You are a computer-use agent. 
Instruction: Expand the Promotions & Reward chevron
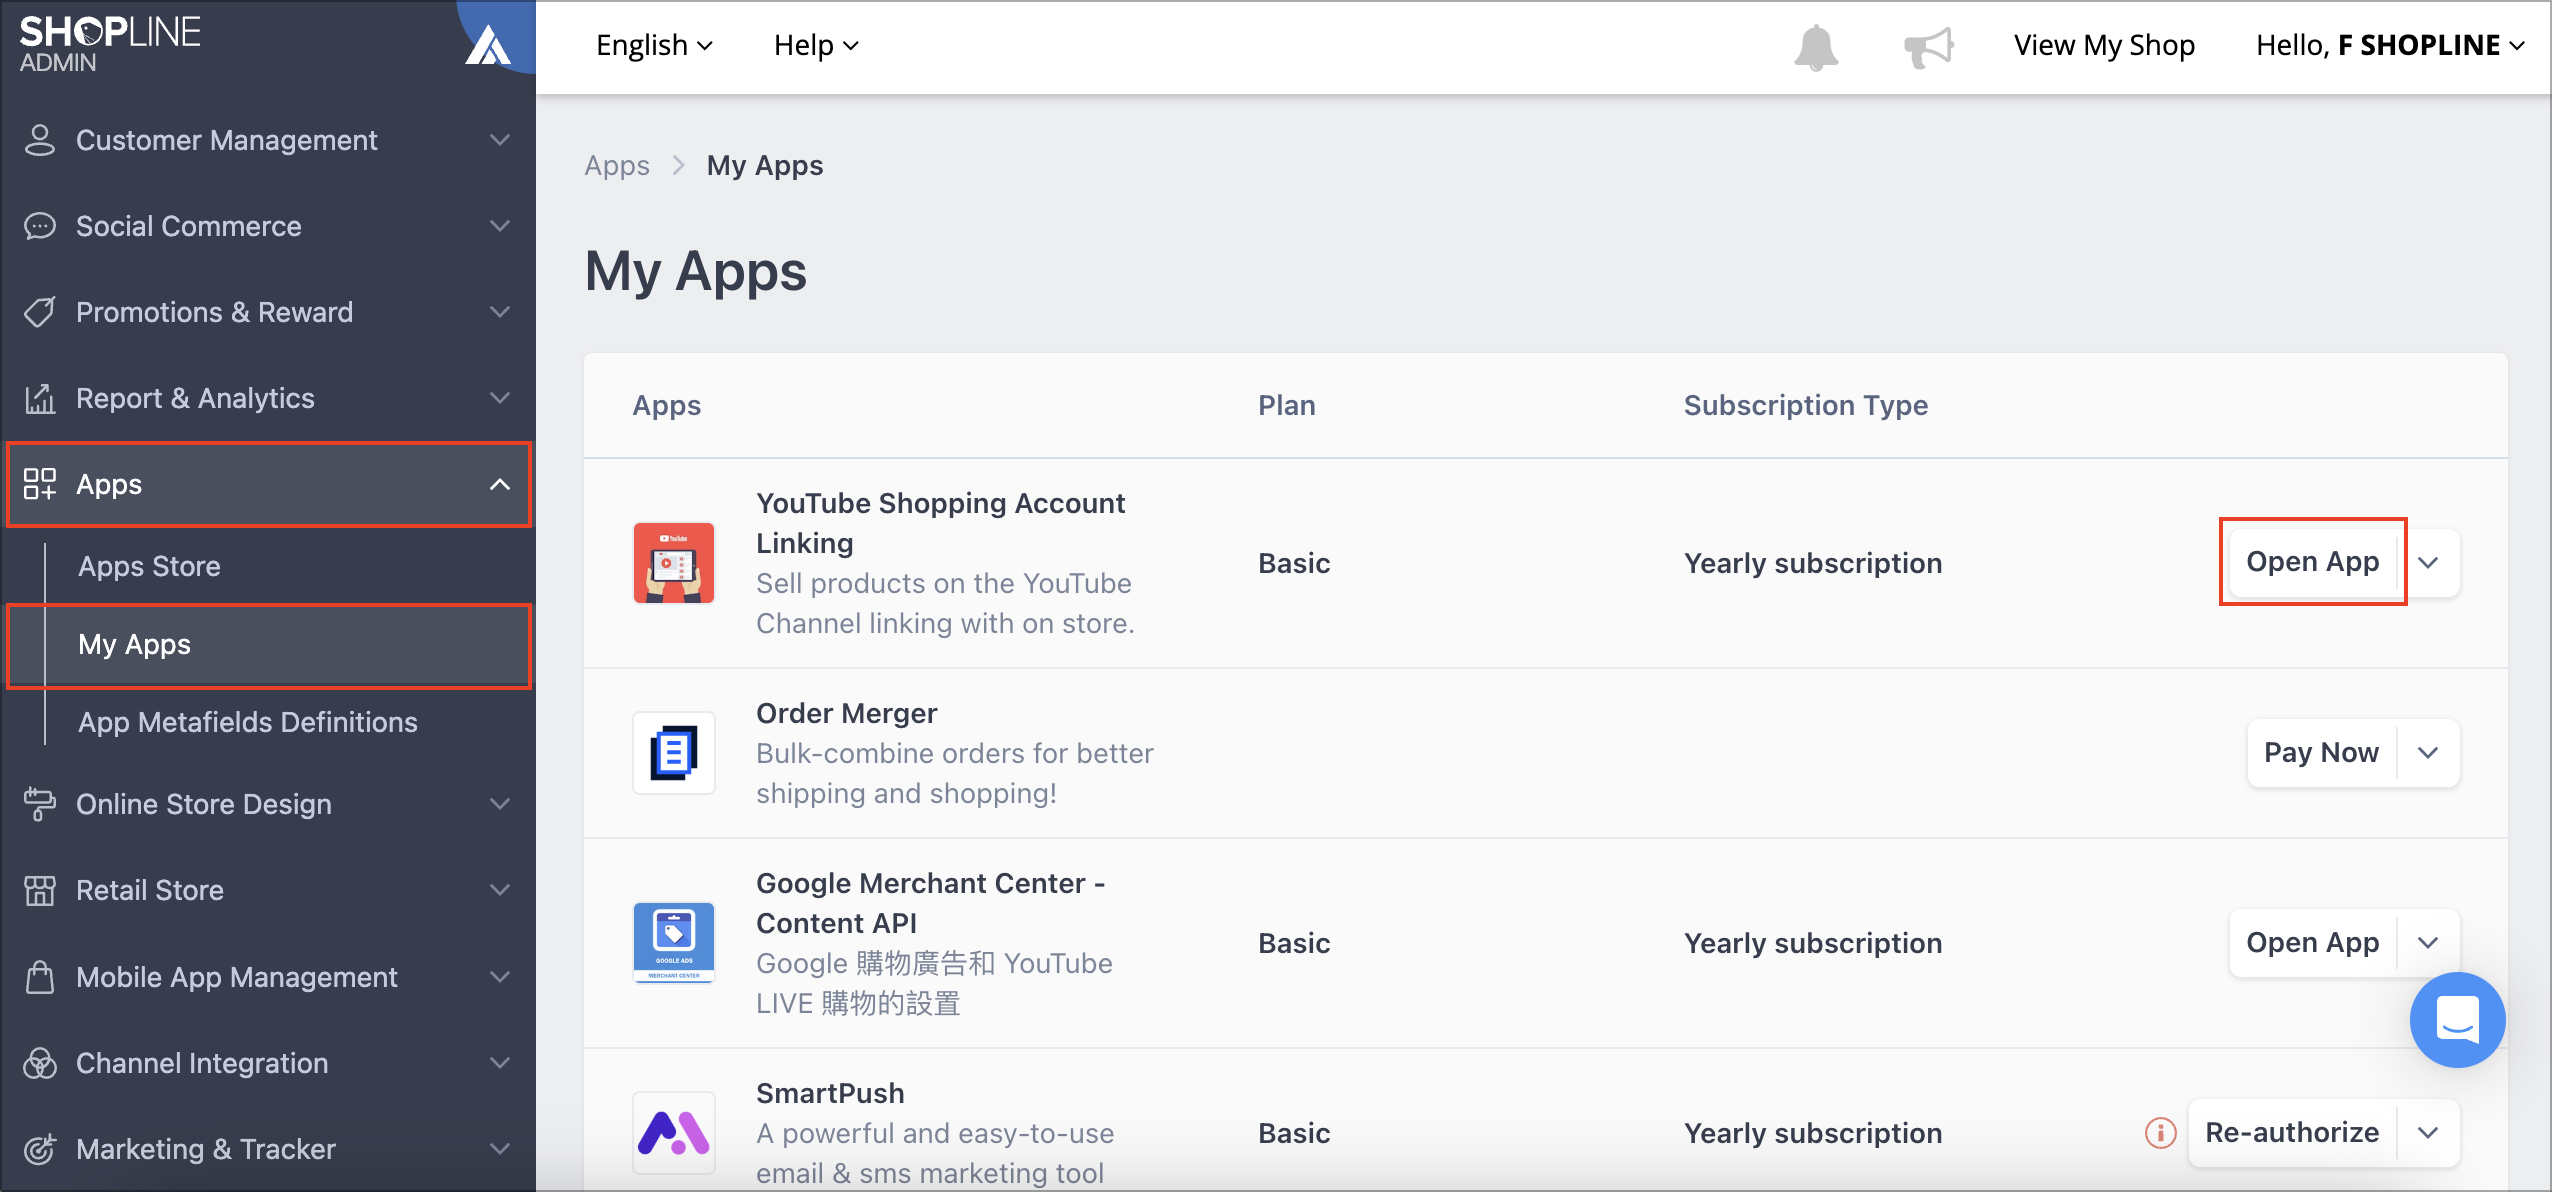[x=500, y=312]
